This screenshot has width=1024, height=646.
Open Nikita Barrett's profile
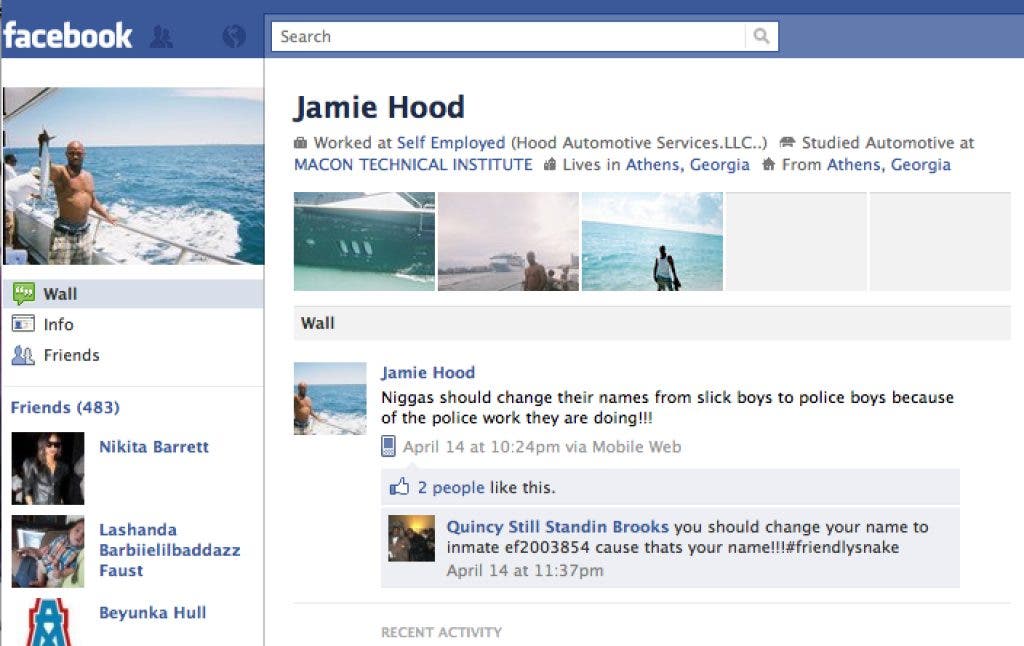[x=154, y=447]
